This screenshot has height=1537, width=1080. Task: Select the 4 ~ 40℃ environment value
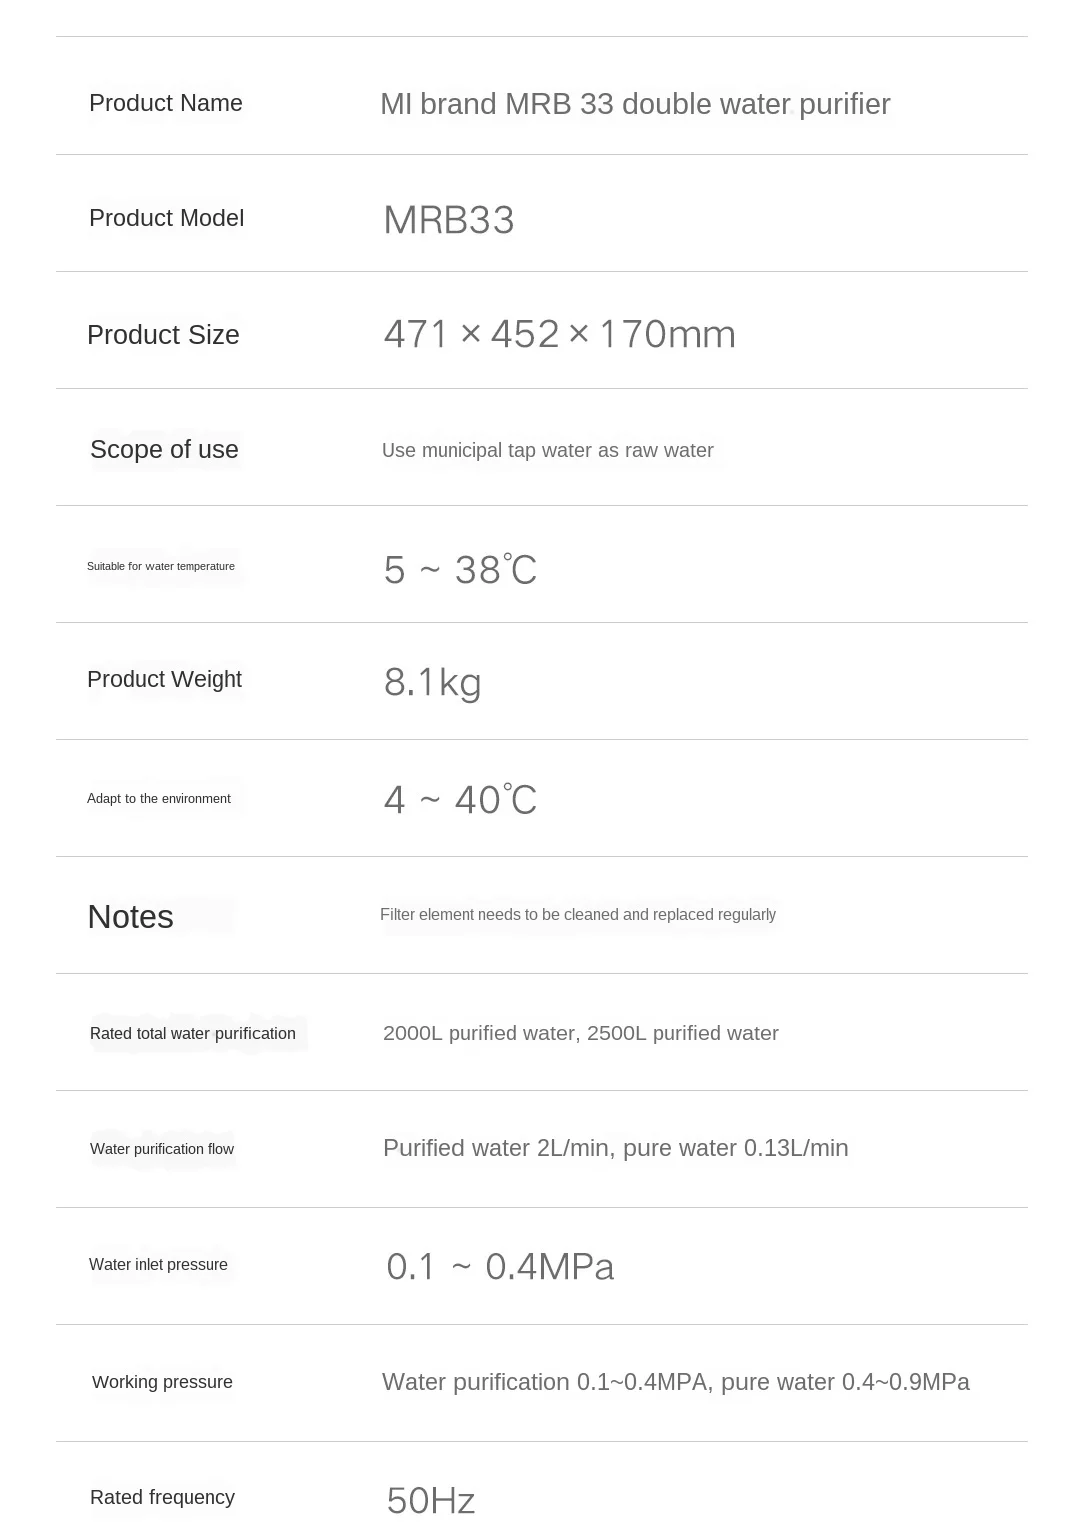(x=461, y=800)
